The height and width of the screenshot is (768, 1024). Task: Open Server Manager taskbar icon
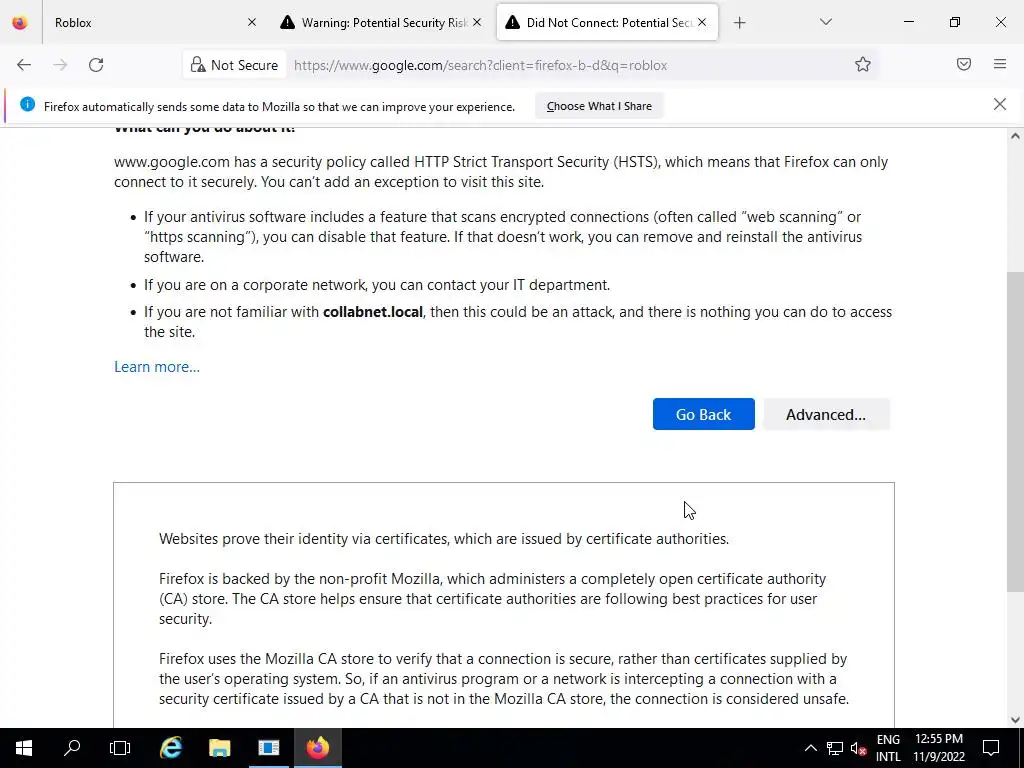point(268,748)
